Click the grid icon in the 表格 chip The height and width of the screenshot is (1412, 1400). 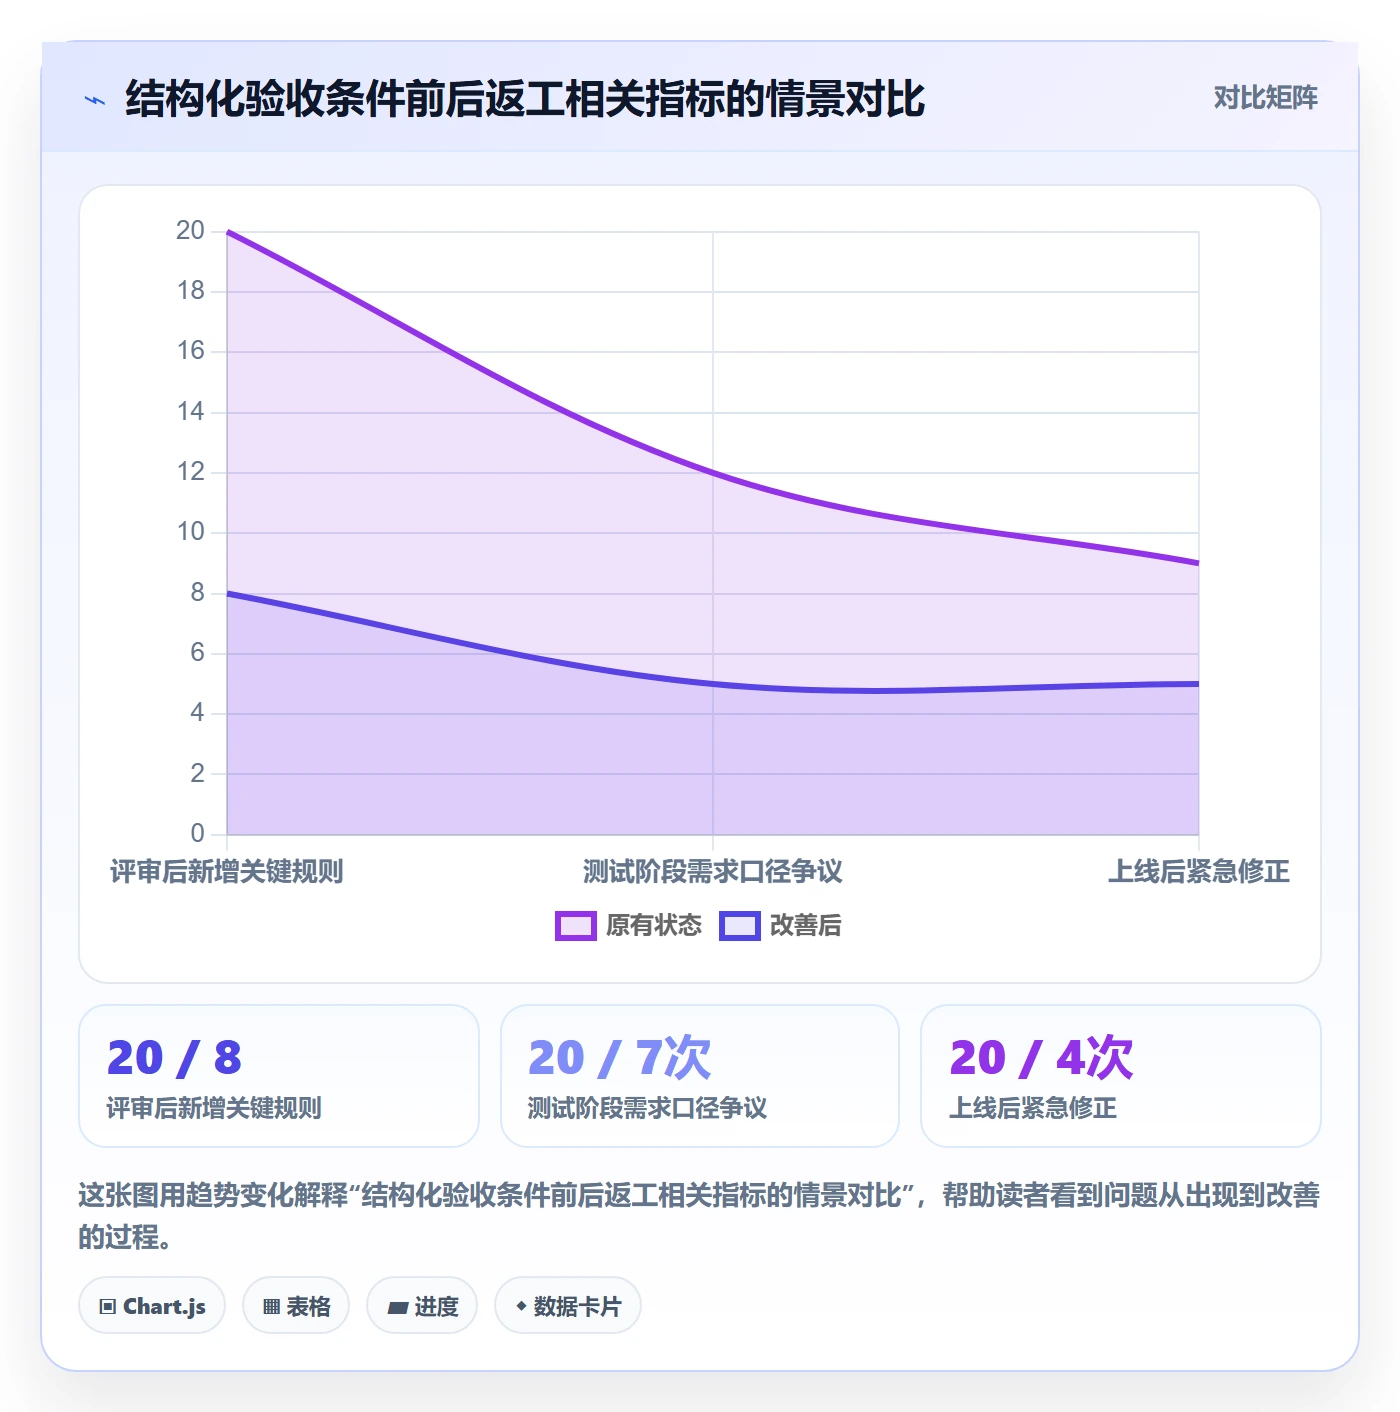click(271, 1306)
